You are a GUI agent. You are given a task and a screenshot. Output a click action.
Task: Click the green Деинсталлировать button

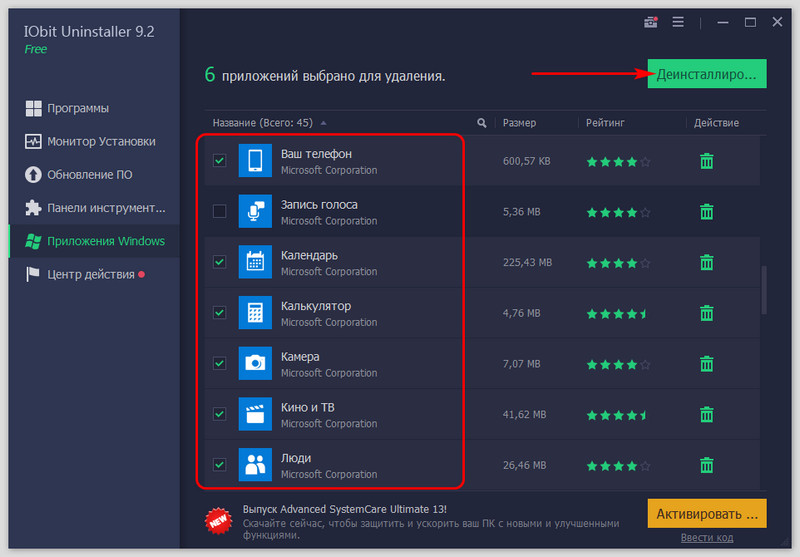707,74
